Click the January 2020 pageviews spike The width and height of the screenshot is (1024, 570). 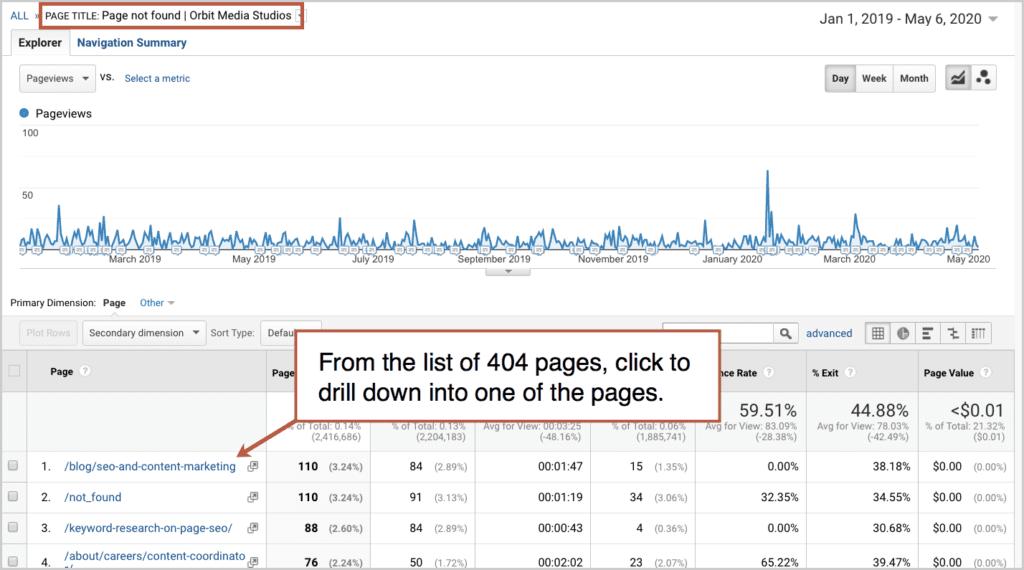[x=767, y=172]
